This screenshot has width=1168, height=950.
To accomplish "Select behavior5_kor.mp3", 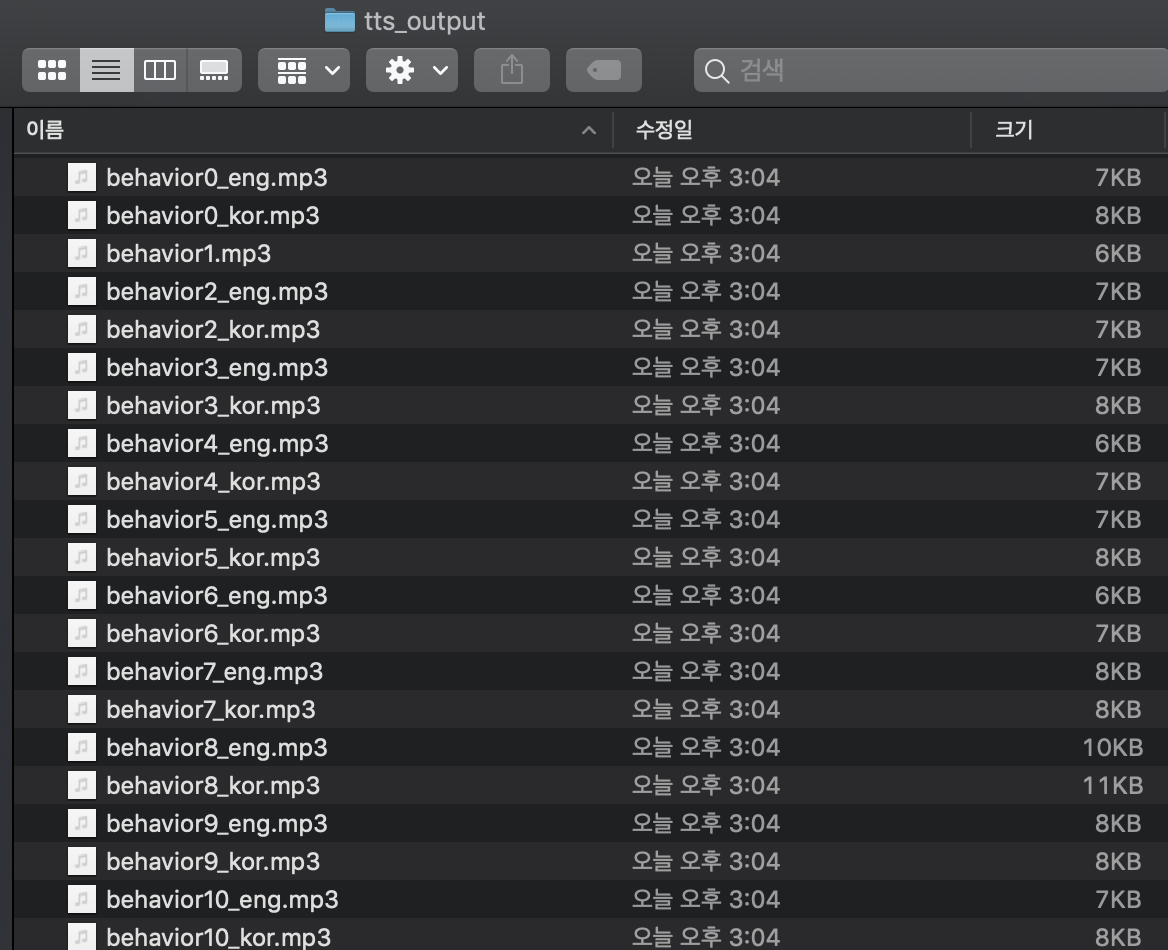I will coord(591,557).
